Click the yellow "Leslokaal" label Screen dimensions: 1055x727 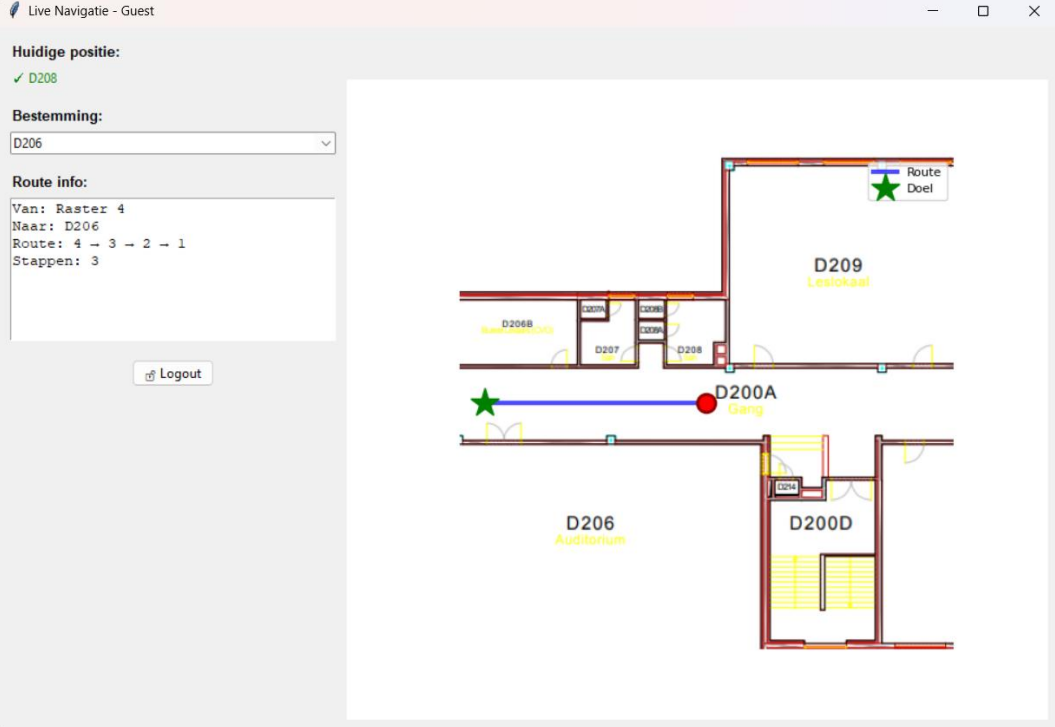[x=838, y=282]
